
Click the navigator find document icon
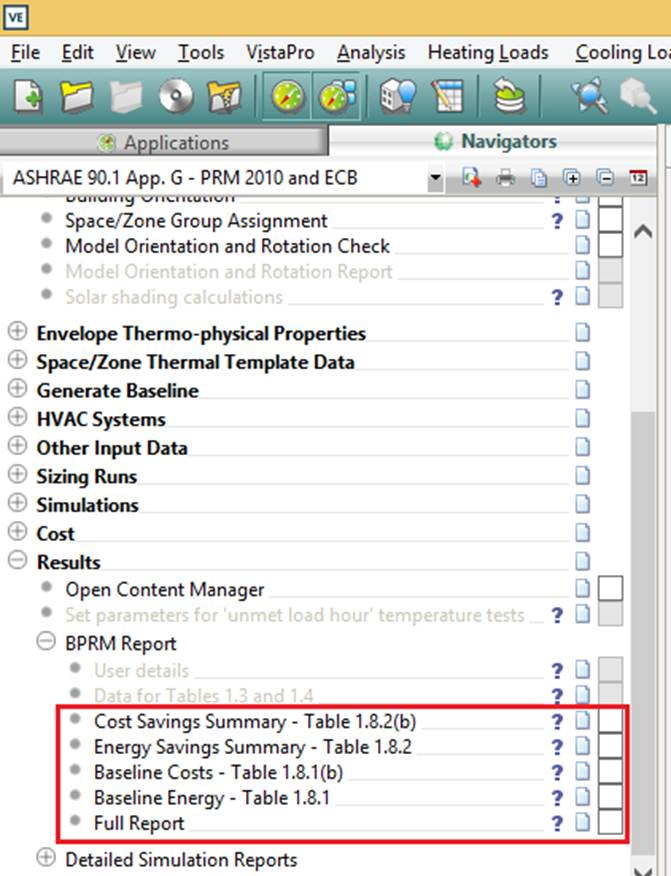click(472, 178)
